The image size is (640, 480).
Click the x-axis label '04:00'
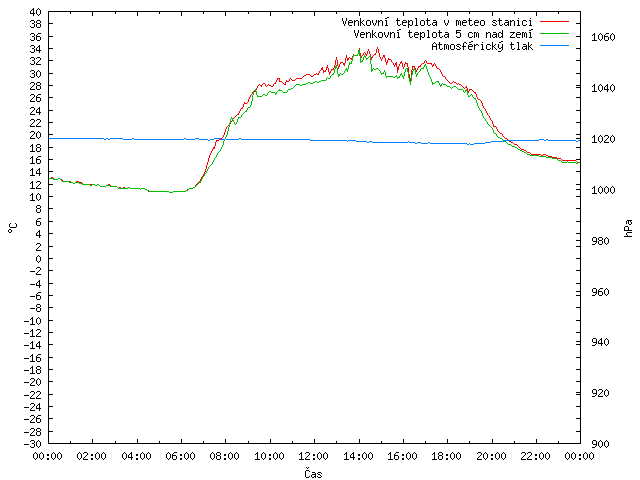tap(136, 456)
